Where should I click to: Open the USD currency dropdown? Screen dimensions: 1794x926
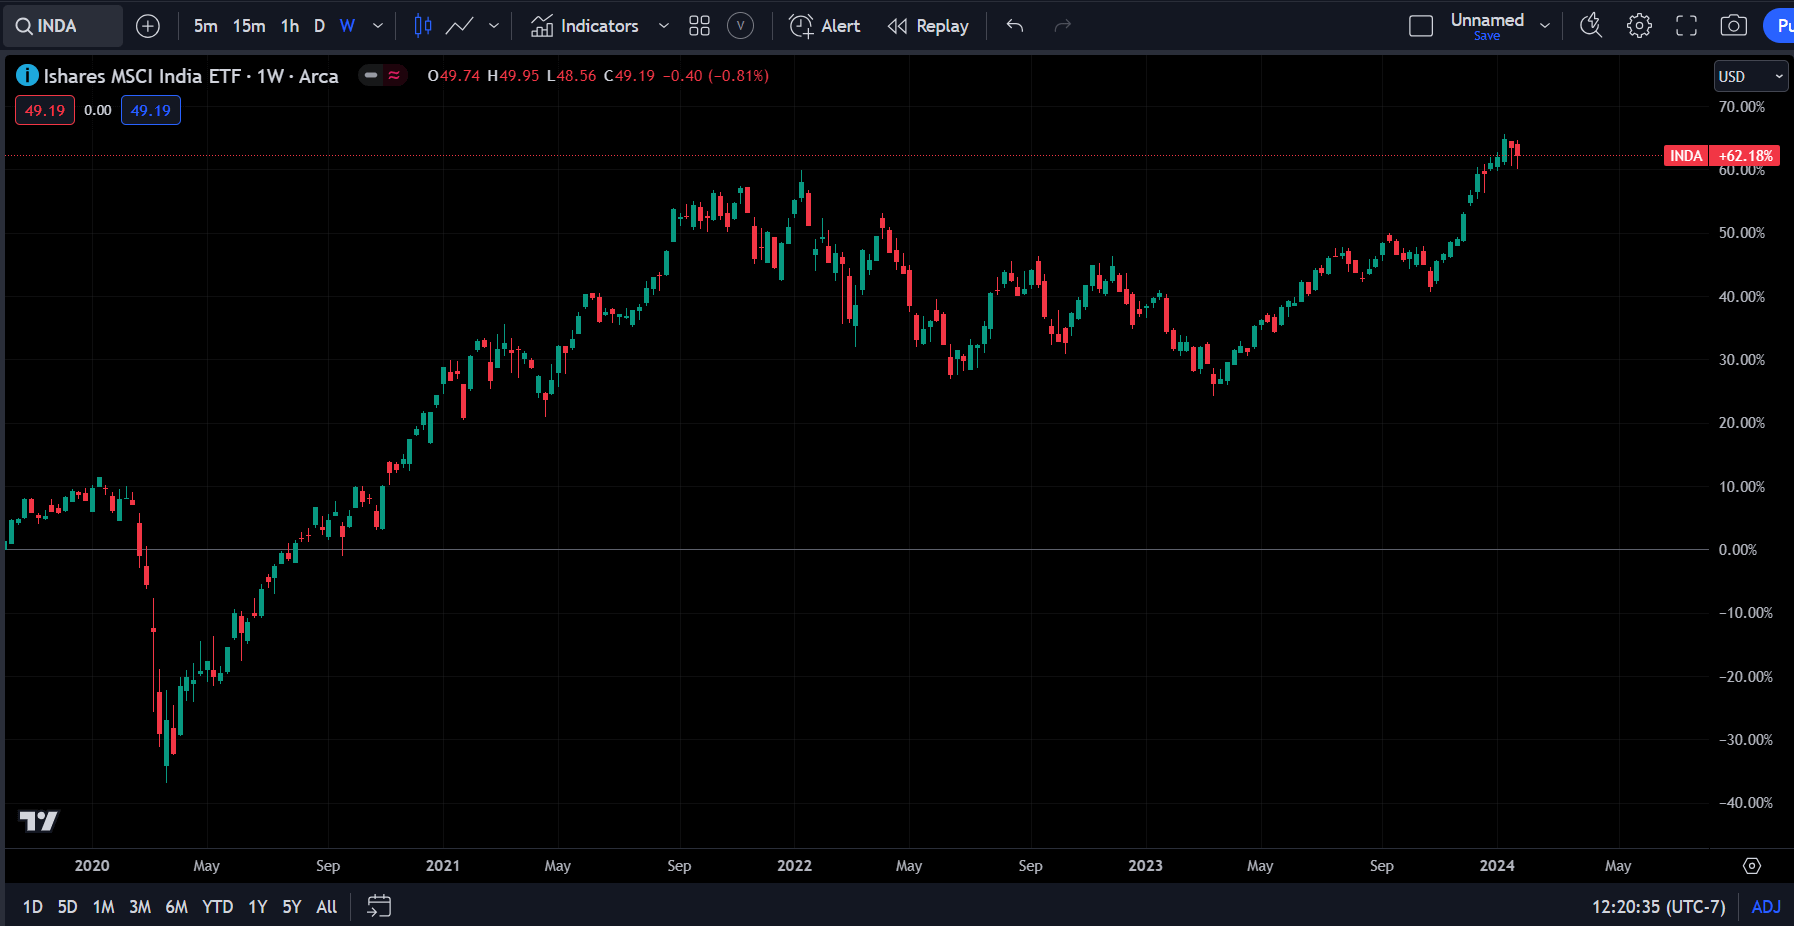[x=1751, y=77]
